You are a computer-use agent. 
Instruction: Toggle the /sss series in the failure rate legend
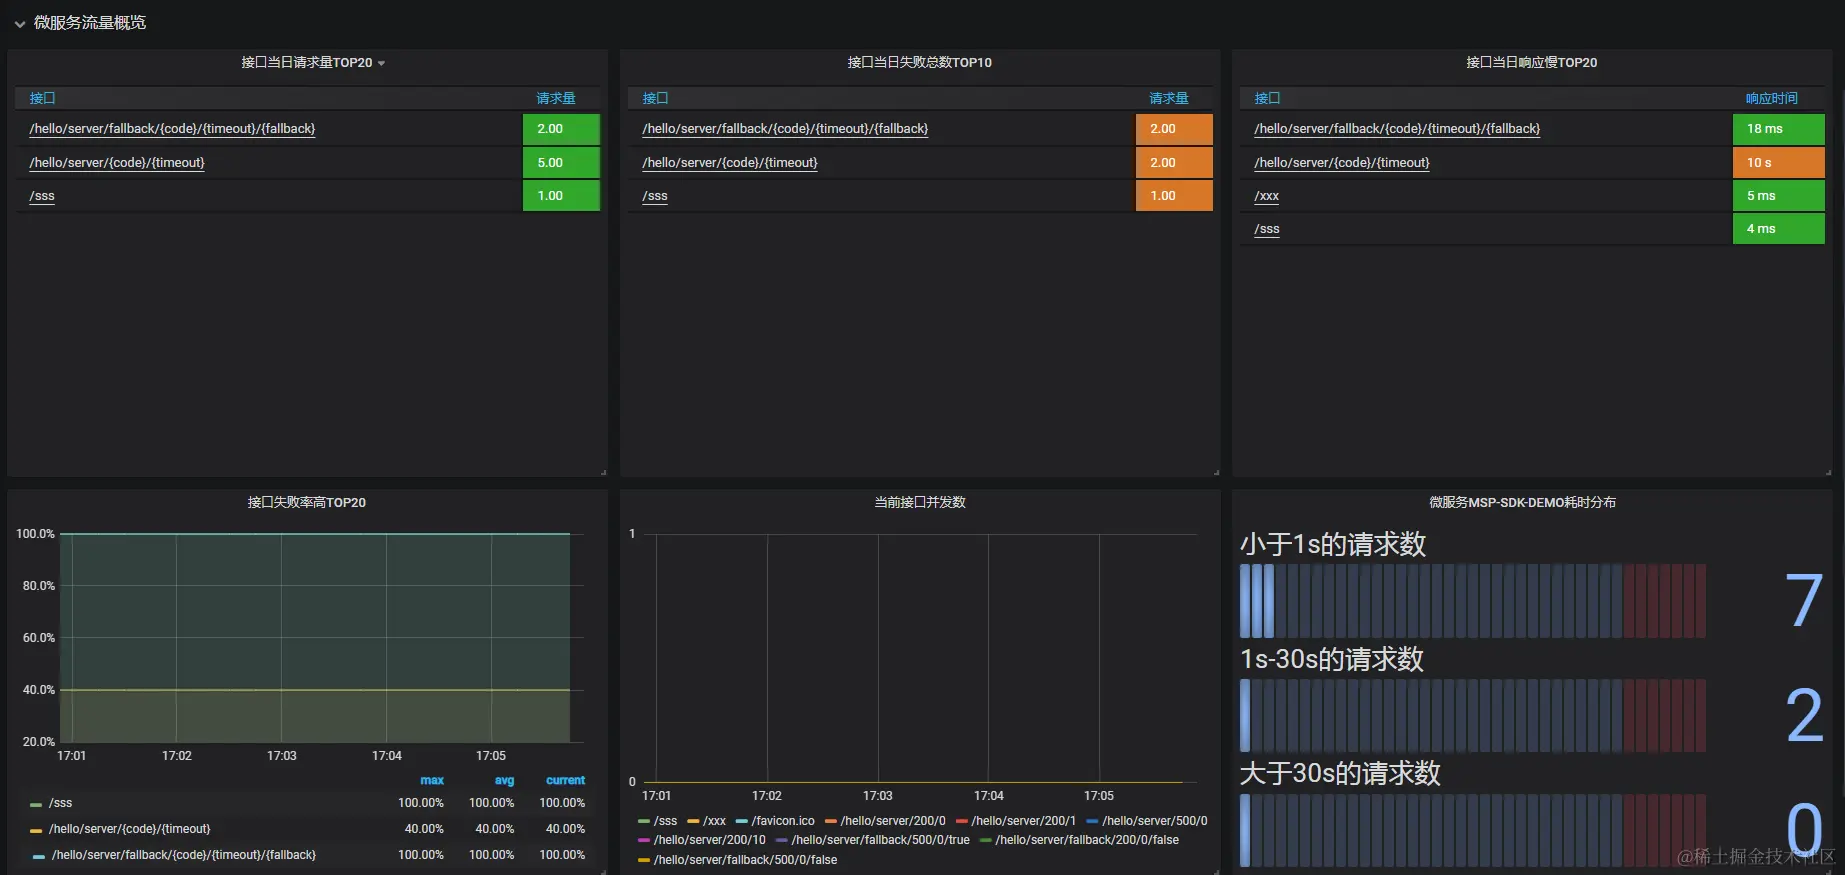(60, 803)
